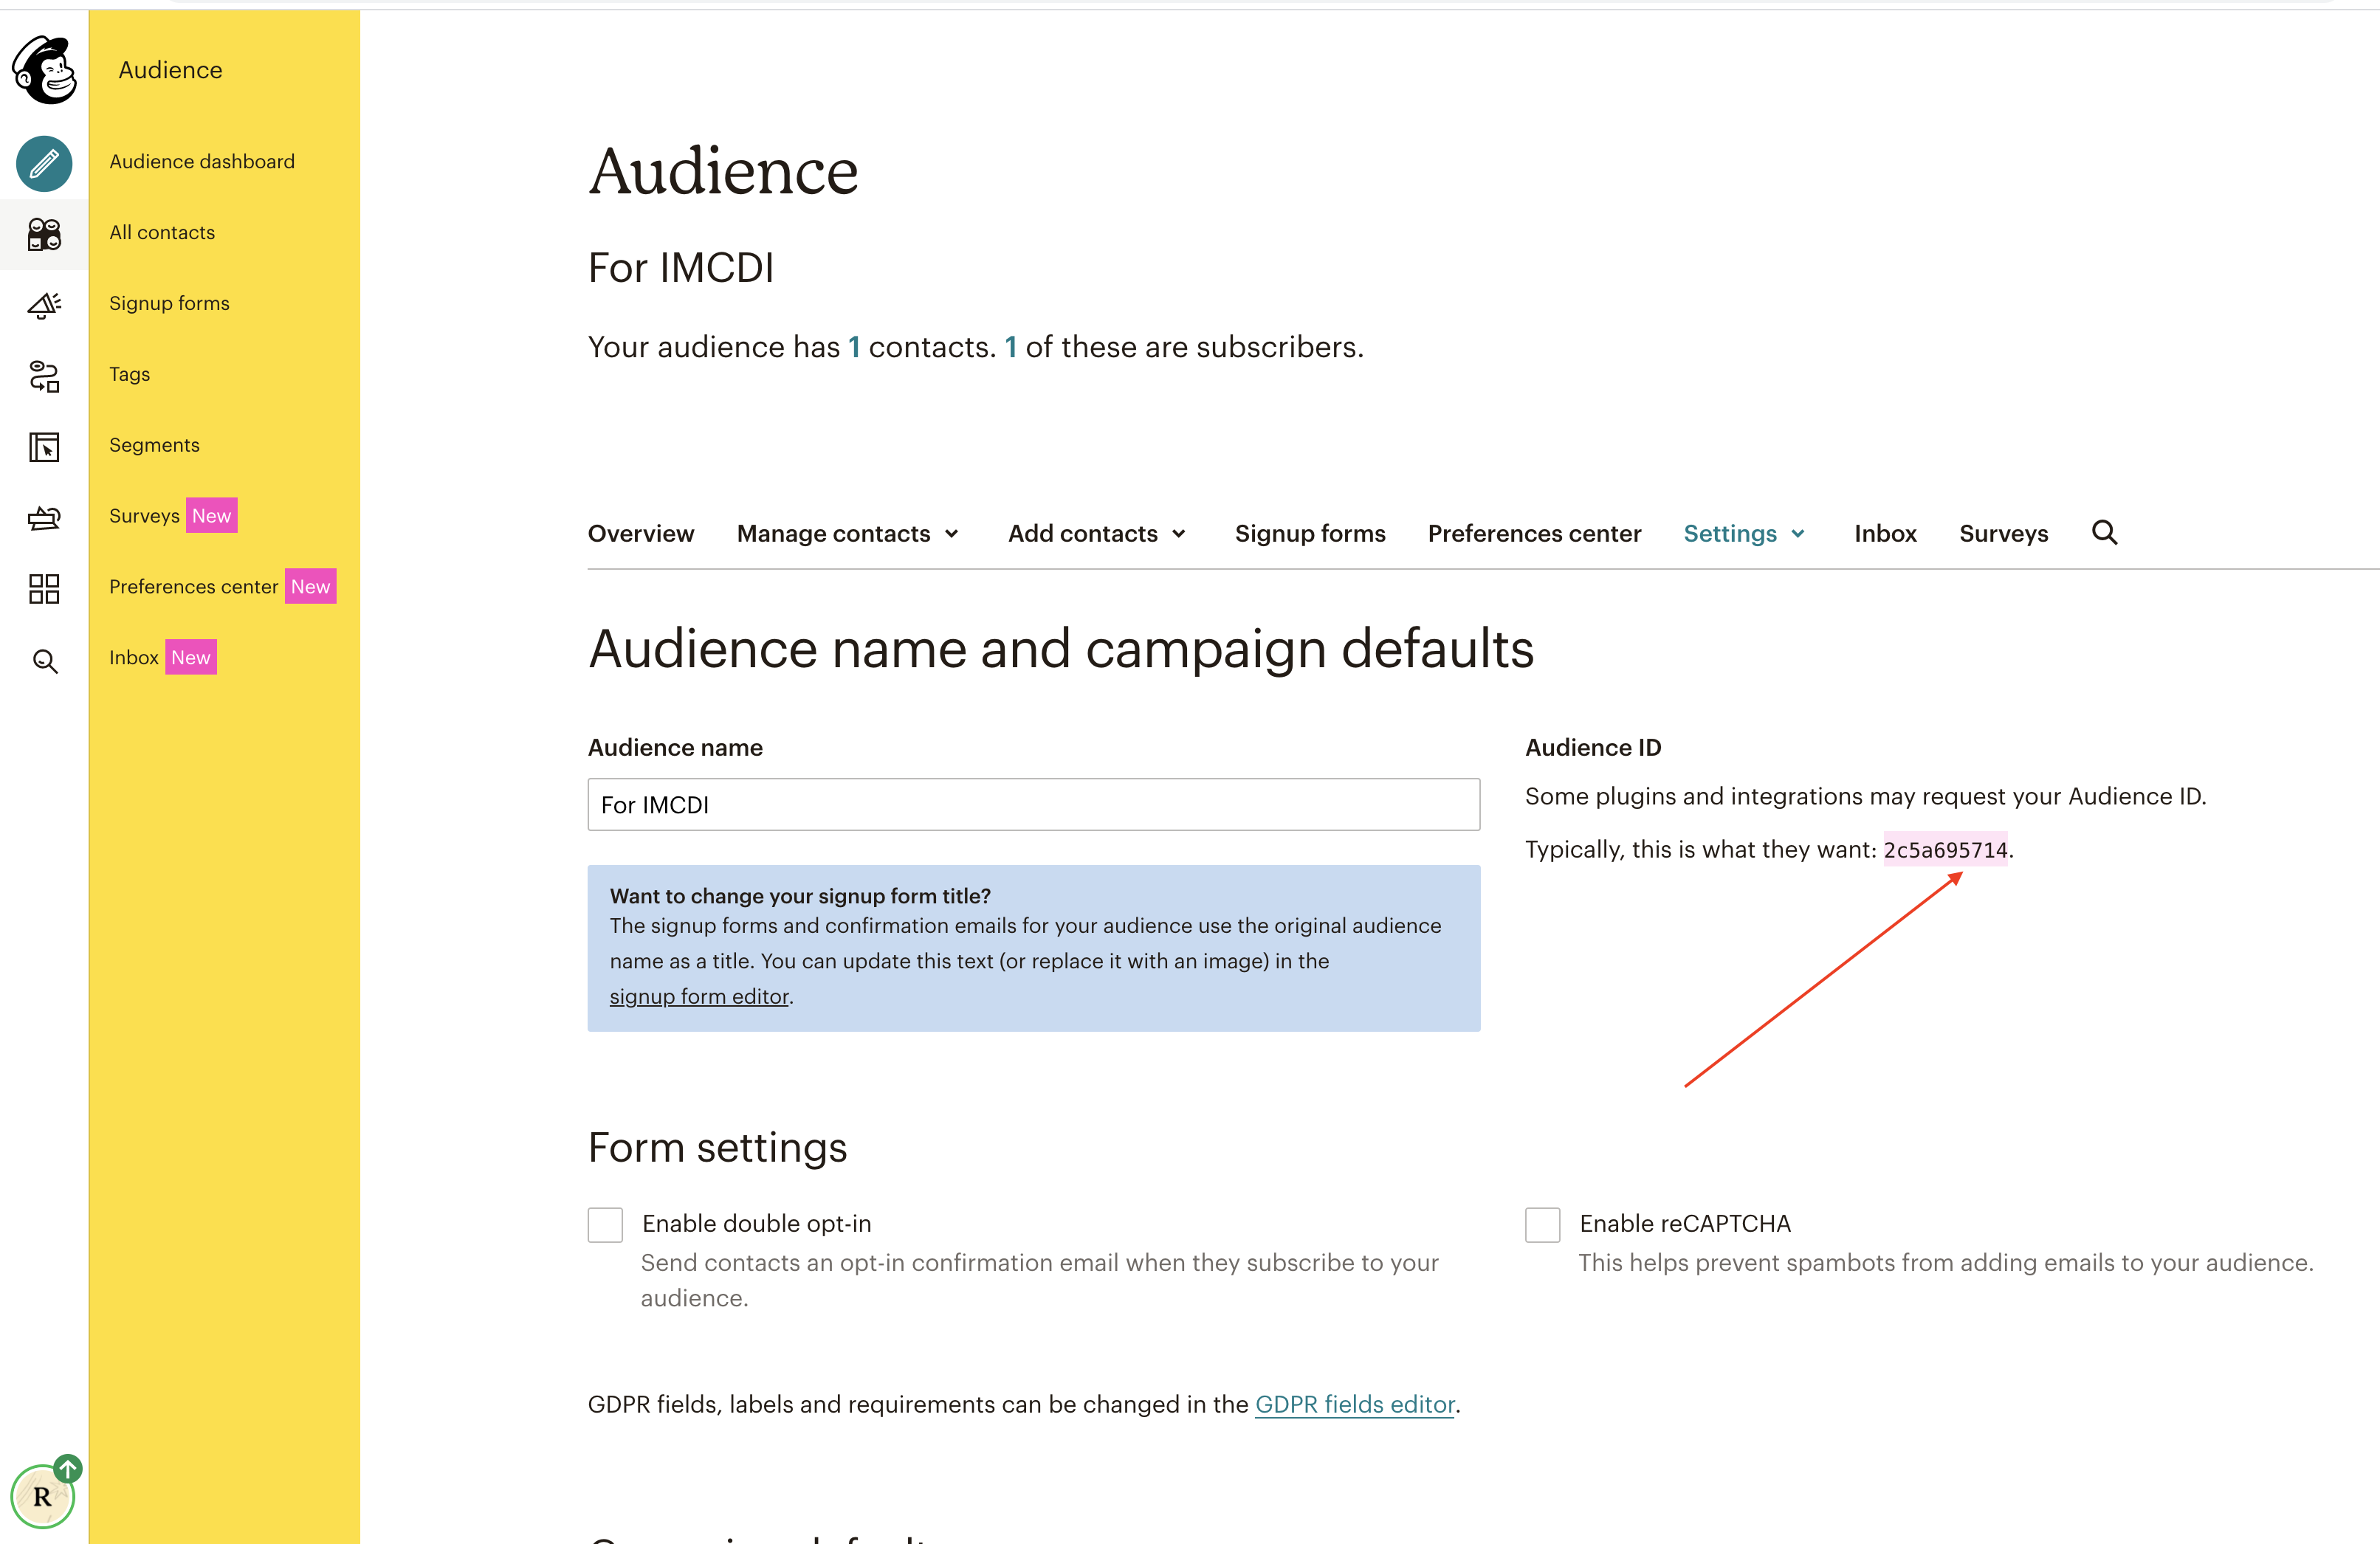Screen dimensions: 2380x1544
Task: Open the Website icon in left rail
Action: (x=44, y=447)
